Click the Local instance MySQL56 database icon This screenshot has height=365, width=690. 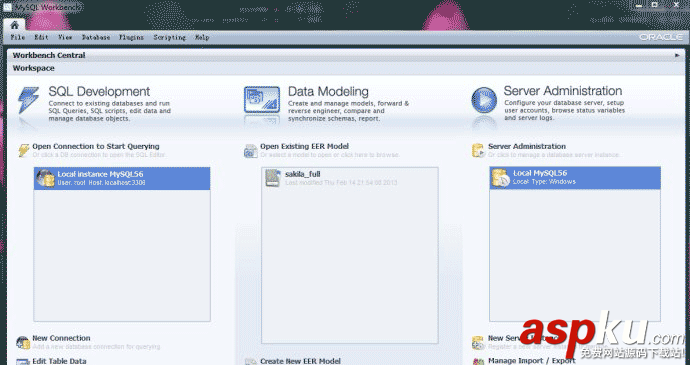coord(45,178)
